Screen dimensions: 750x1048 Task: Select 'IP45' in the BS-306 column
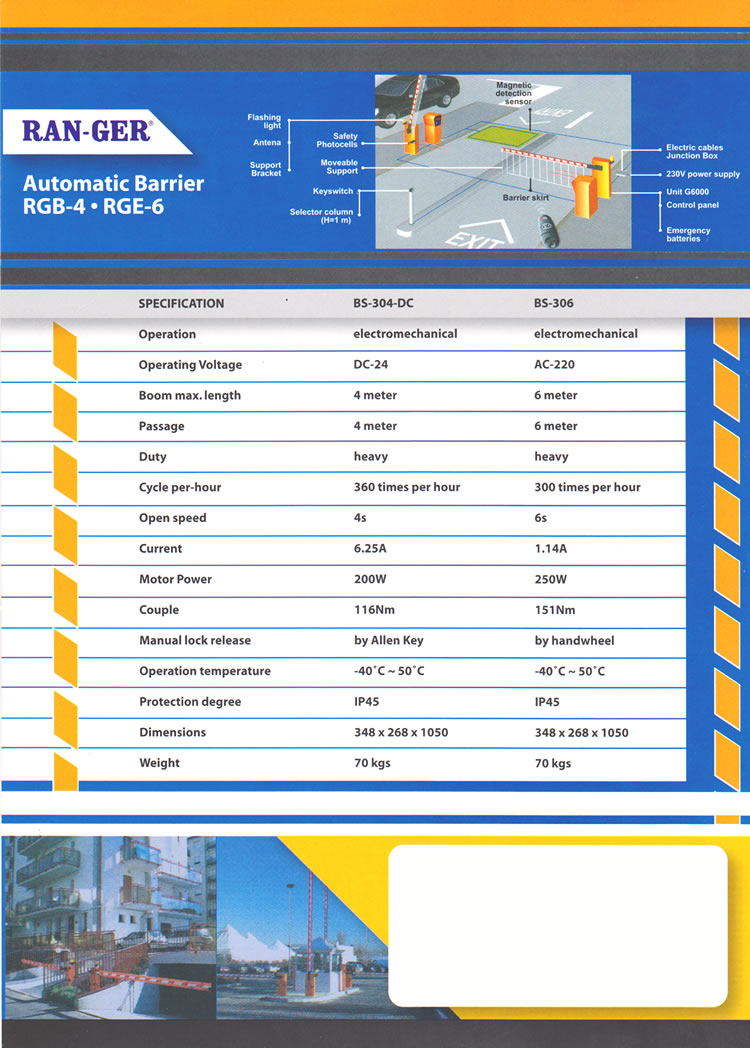(547, 702)
